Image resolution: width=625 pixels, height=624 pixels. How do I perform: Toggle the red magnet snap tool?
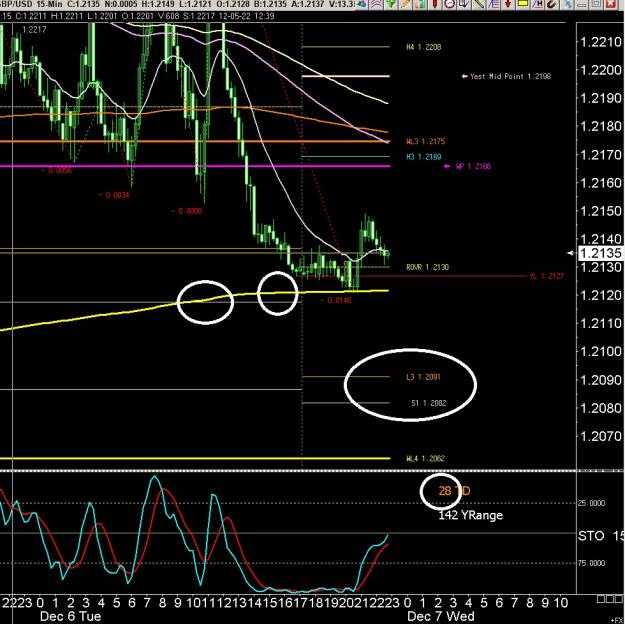click(552, 4)
